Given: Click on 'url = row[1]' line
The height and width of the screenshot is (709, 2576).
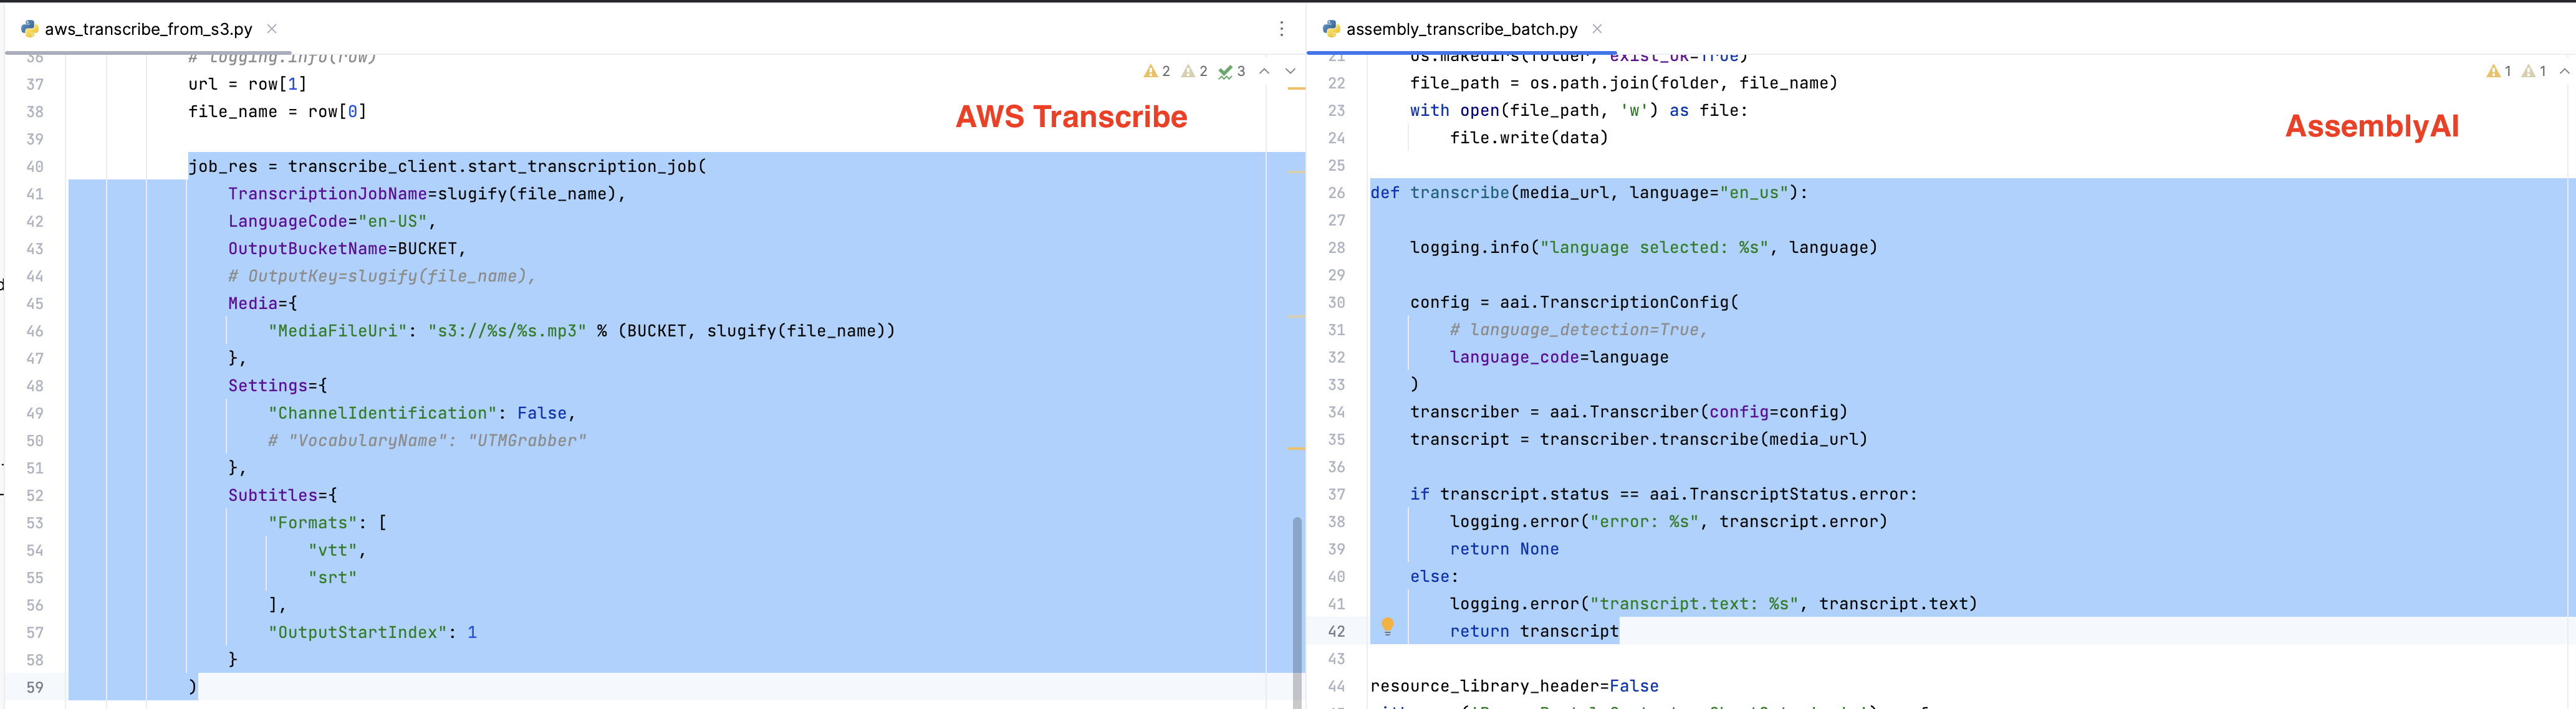Looking at the screenshot, I should pos(247,84).
